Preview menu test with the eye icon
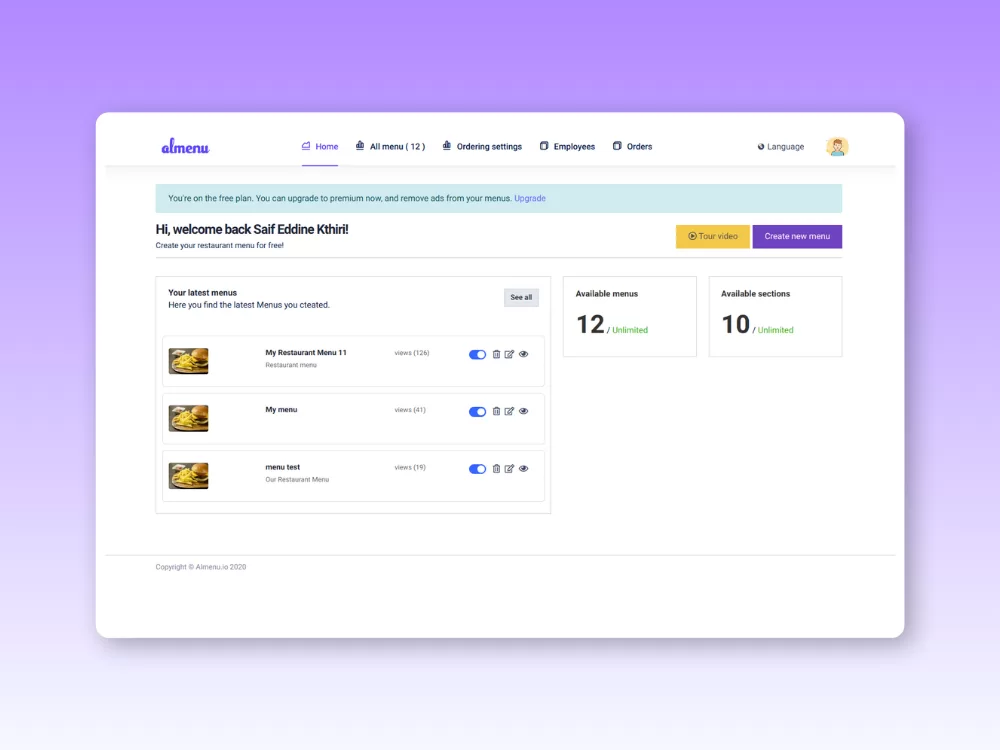1000x750 pixels. click(523, 468)
